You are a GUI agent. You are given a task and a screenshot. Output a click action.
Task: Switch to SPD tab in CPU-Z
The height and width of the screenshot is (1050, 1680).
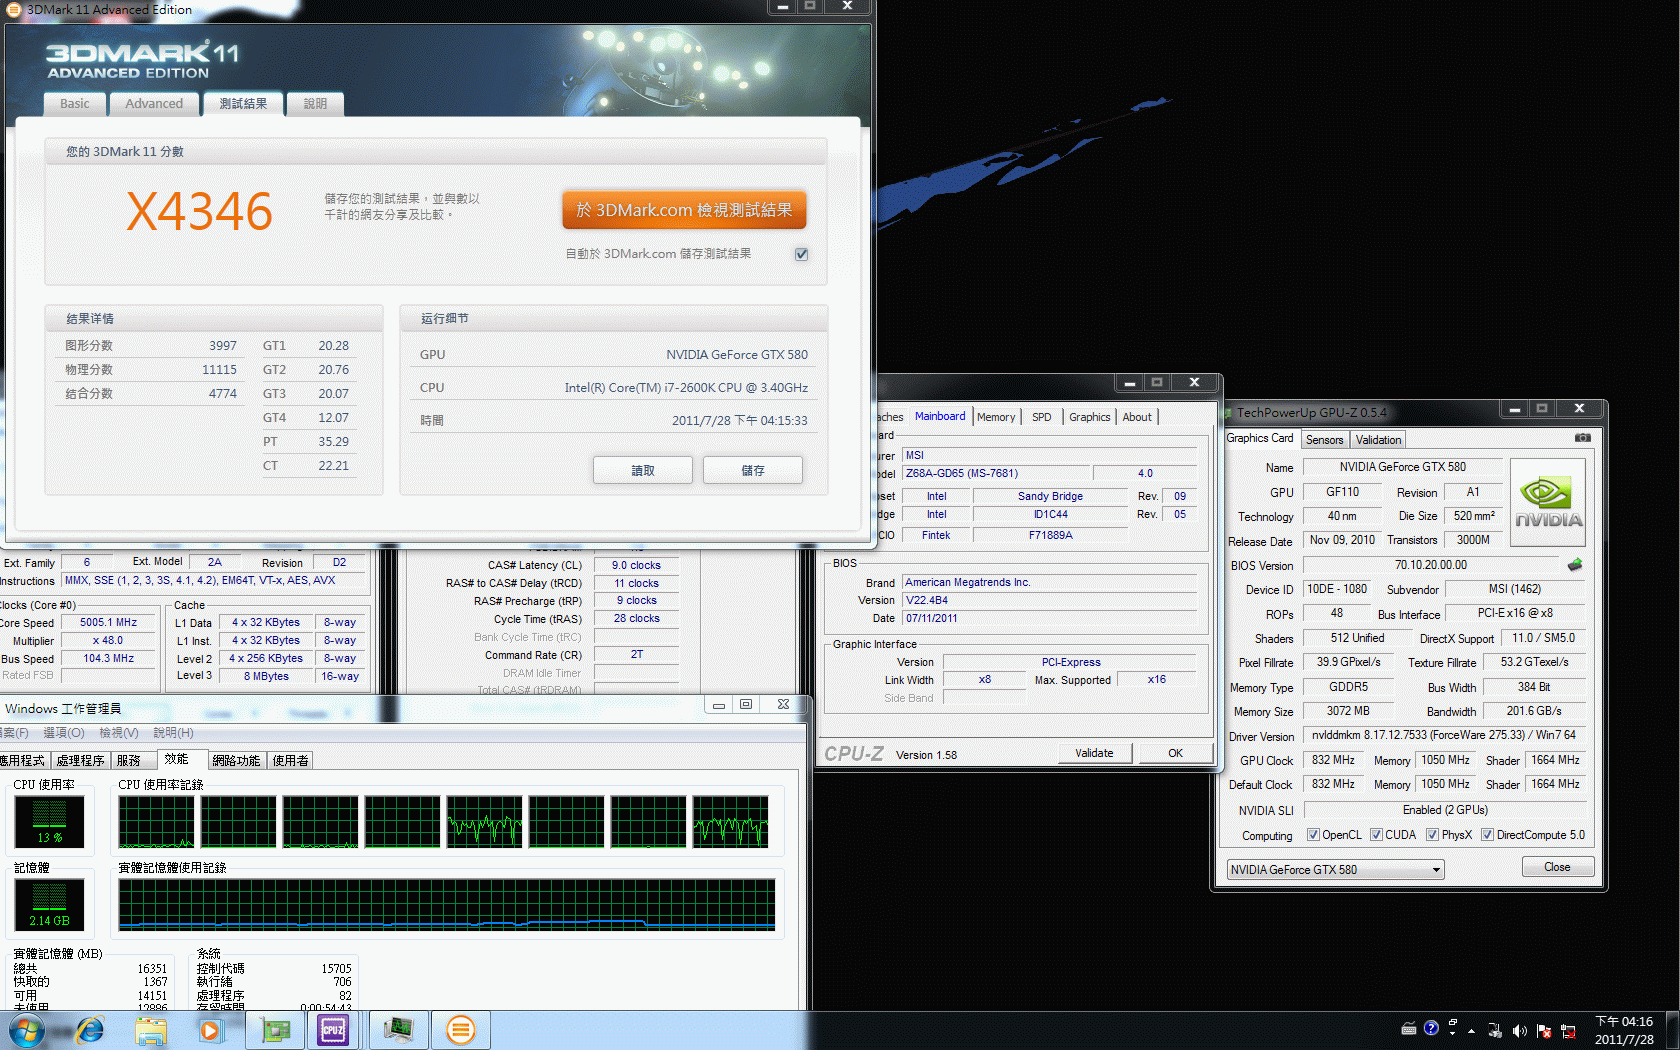click(x=1042, y=417)
